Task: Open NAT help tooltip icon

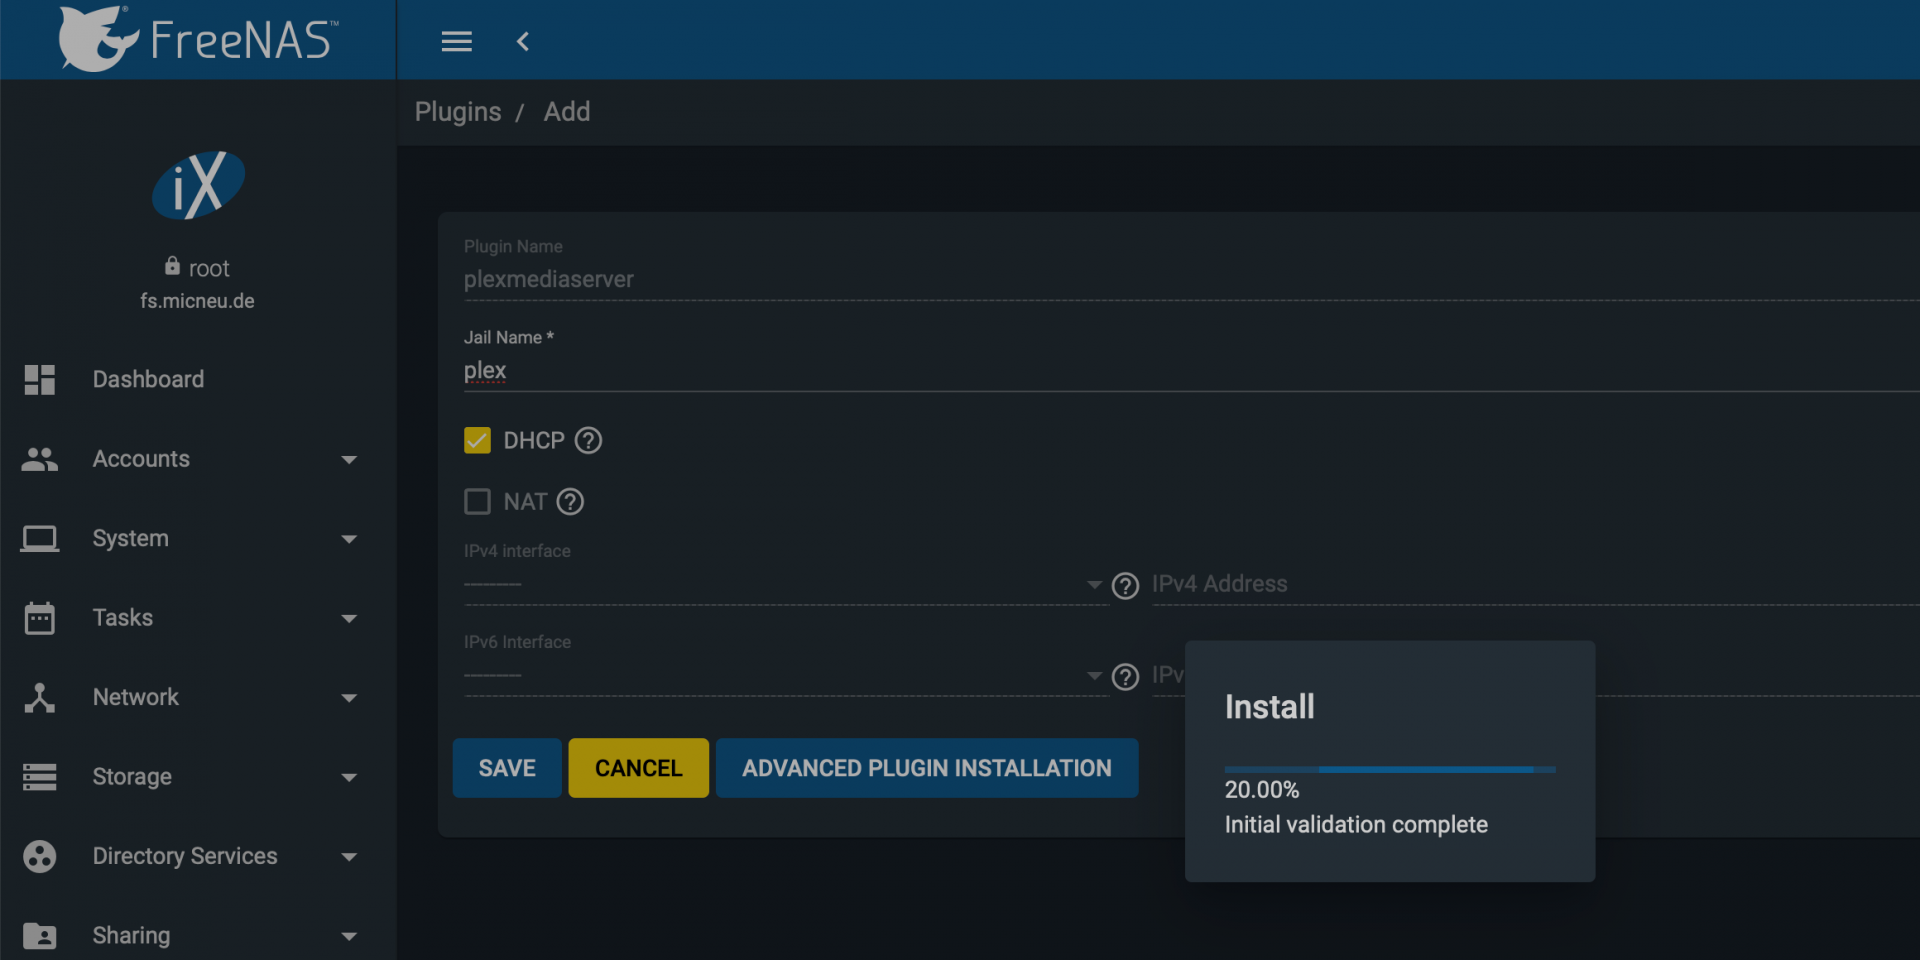Action: [x=570, y=502]
